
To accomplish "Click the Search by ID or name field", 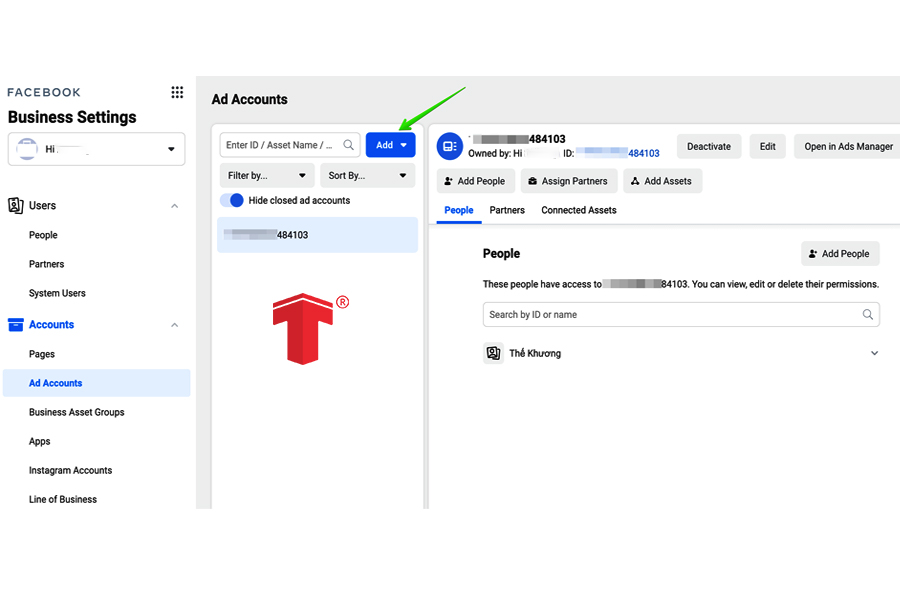I will [x=681, y=315].
